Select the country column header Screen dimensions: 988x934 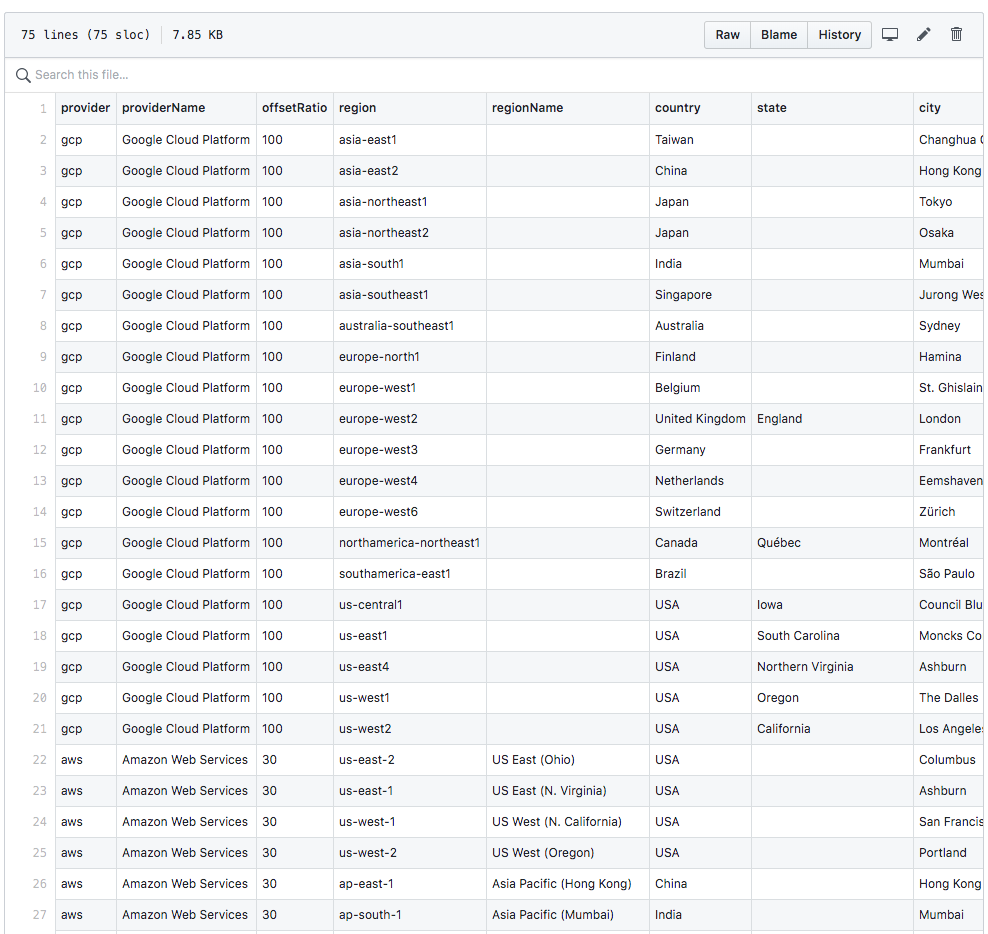click(700, 108)
